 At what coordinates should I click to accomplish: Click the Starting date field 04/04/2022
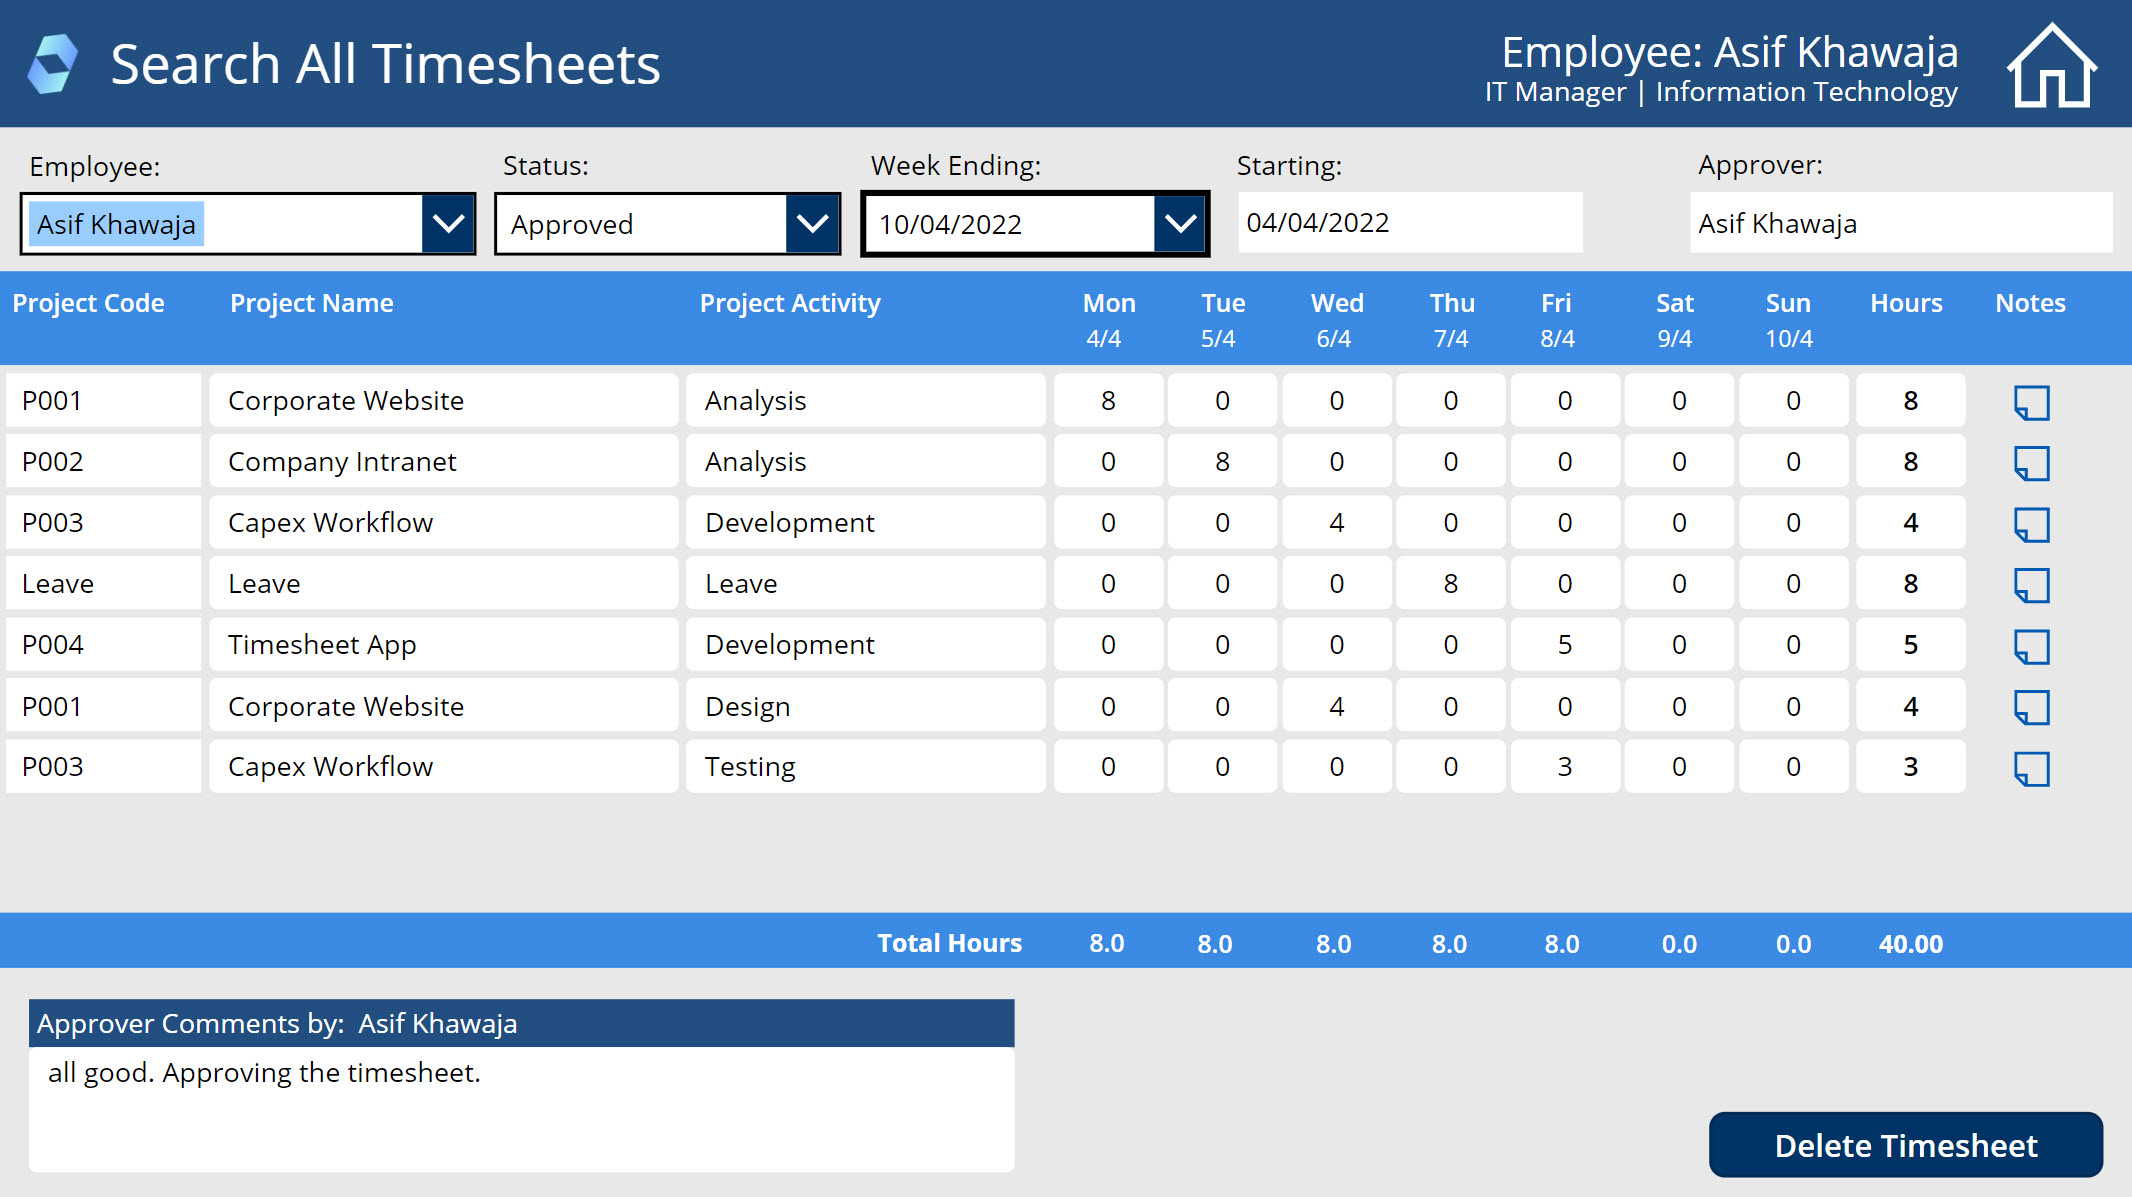click(1409, 223)
